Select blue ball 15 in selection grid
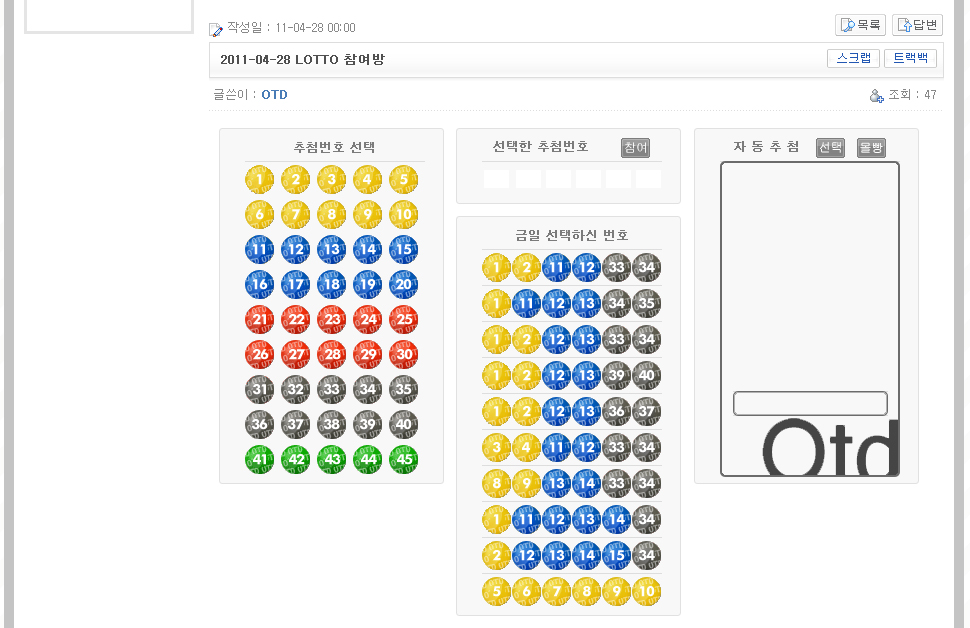 (403, 249)
